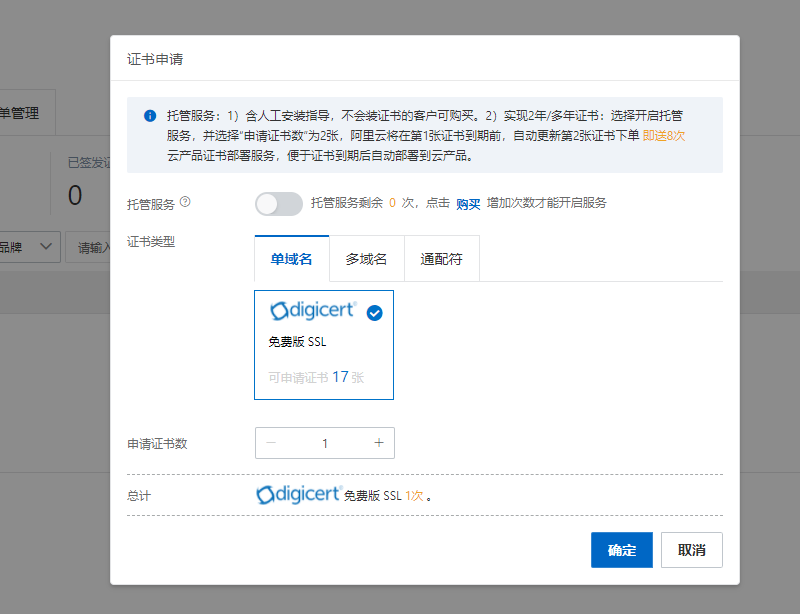The width and height of the screenshot is (800, 614).
Task: Click the 请输入 search field behind dialog
Action: click(88, 247)
